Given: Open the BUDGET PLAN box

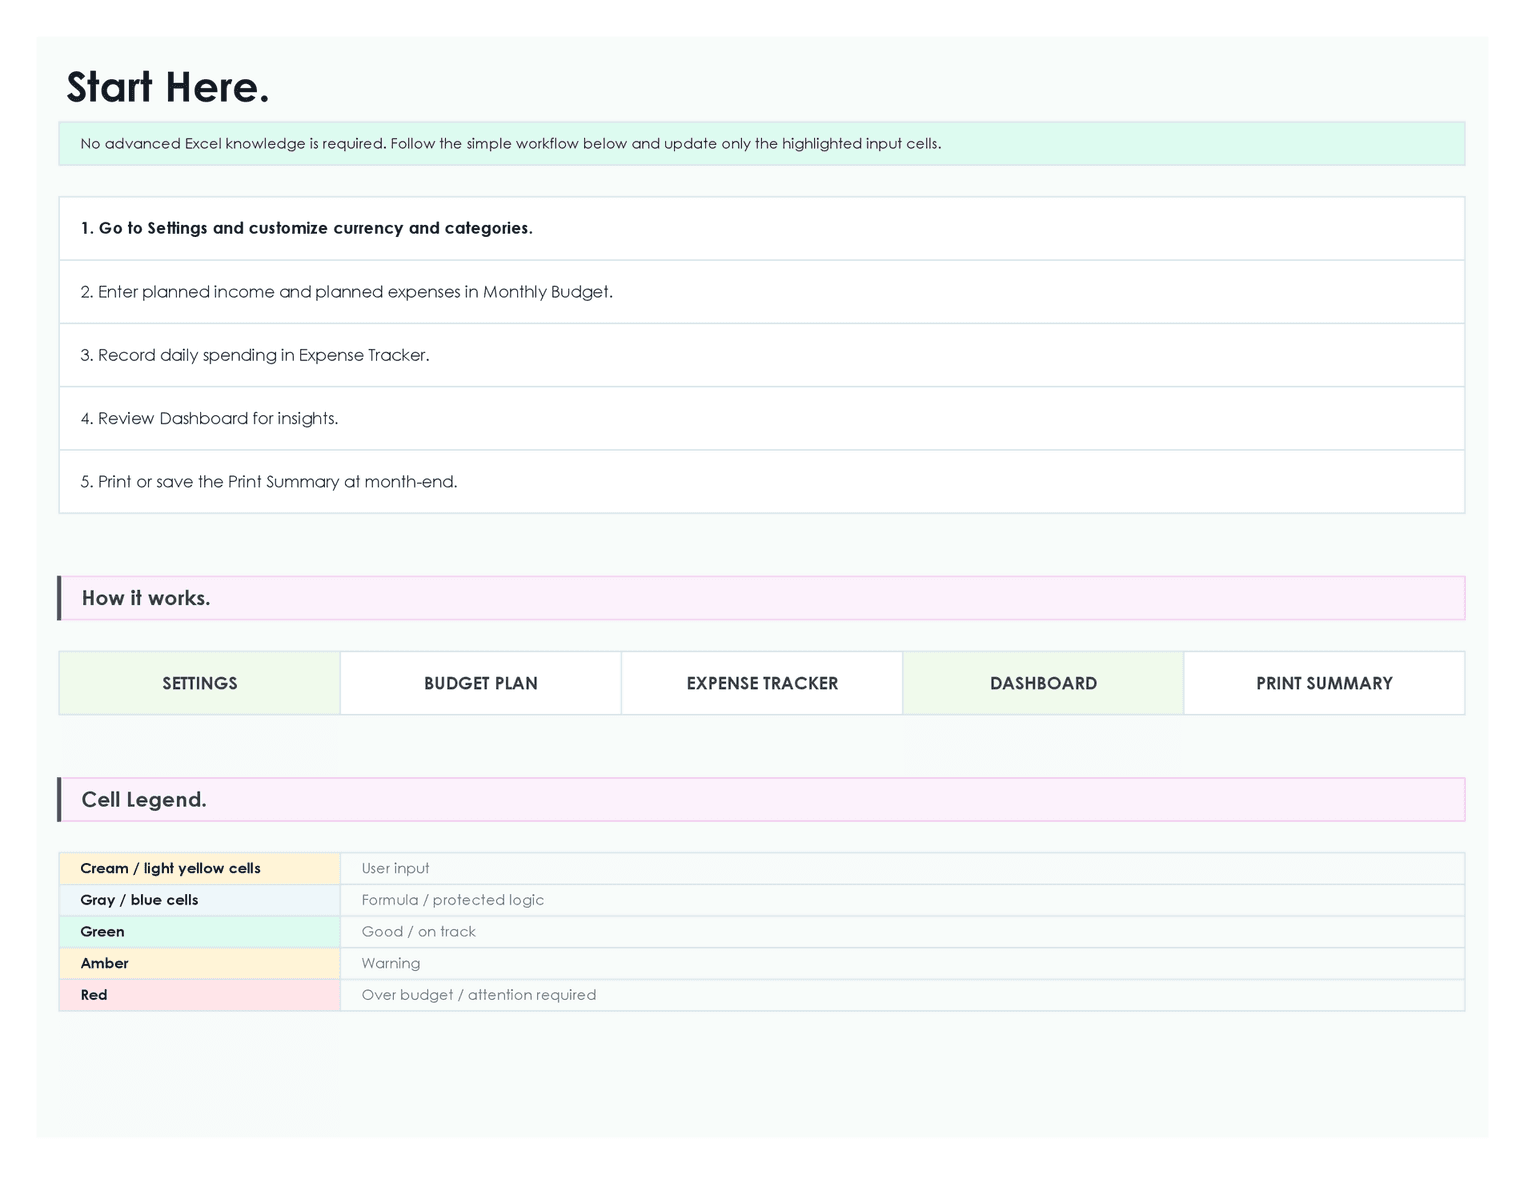Looking at the screenshot, I should 481,683.
